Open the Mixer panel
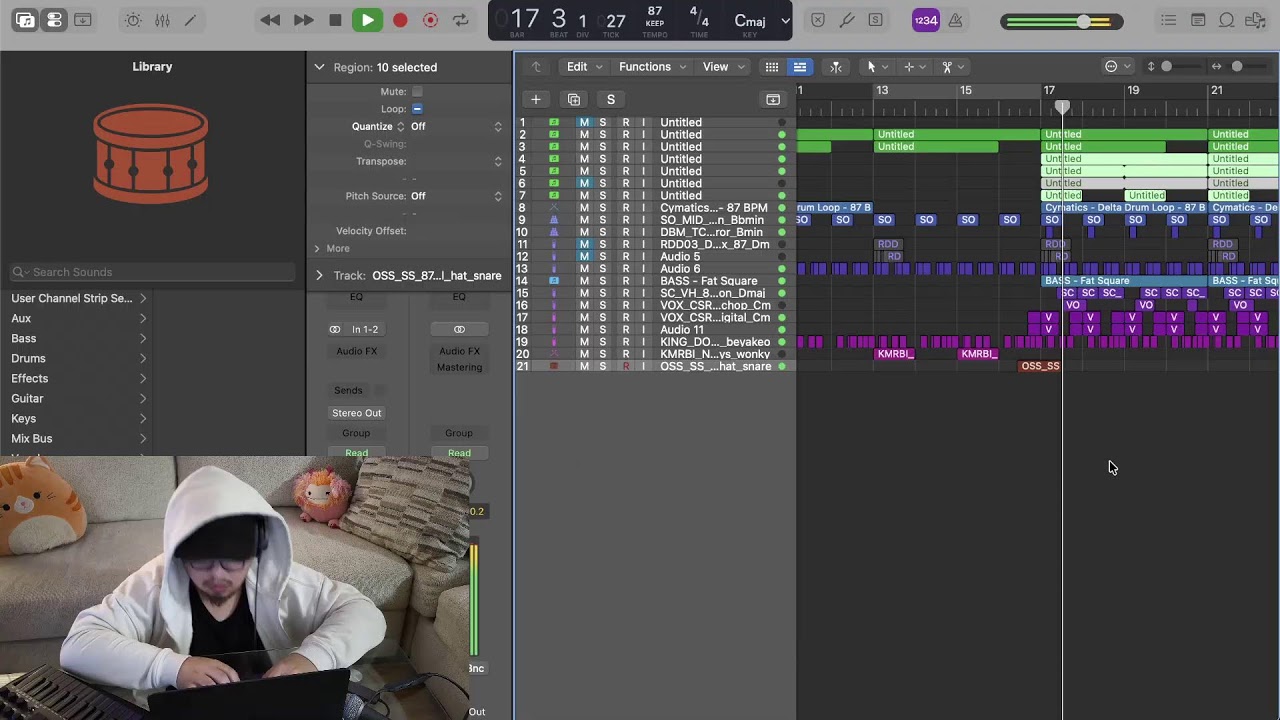1280x720 pixels. point(162,20)
